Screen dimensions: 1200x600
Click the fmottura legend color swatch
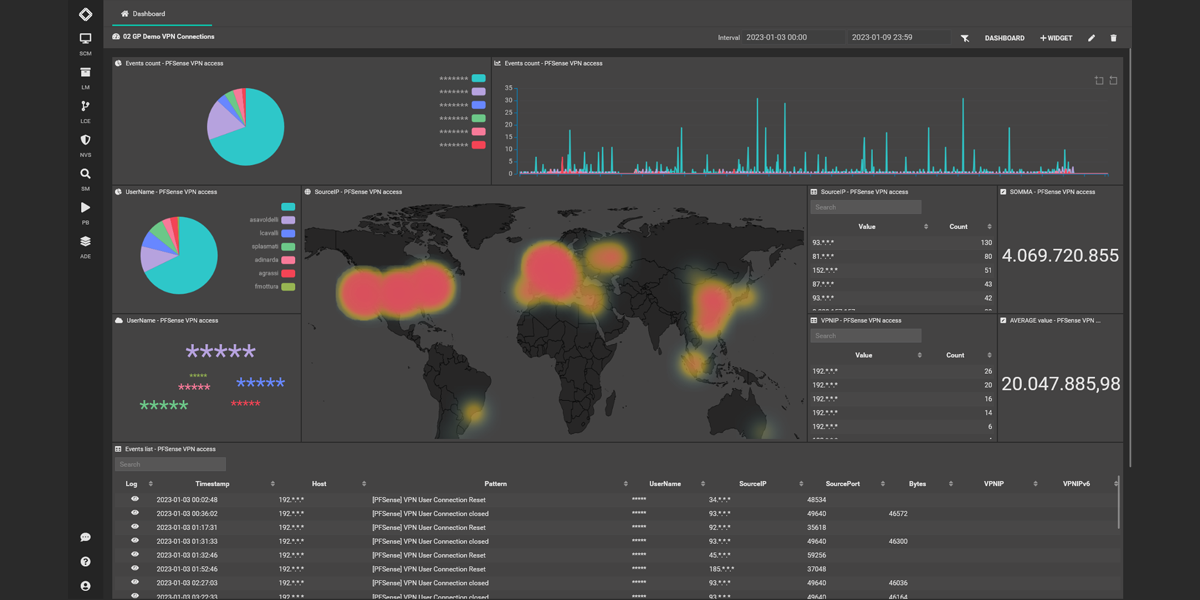pos(288,287)
